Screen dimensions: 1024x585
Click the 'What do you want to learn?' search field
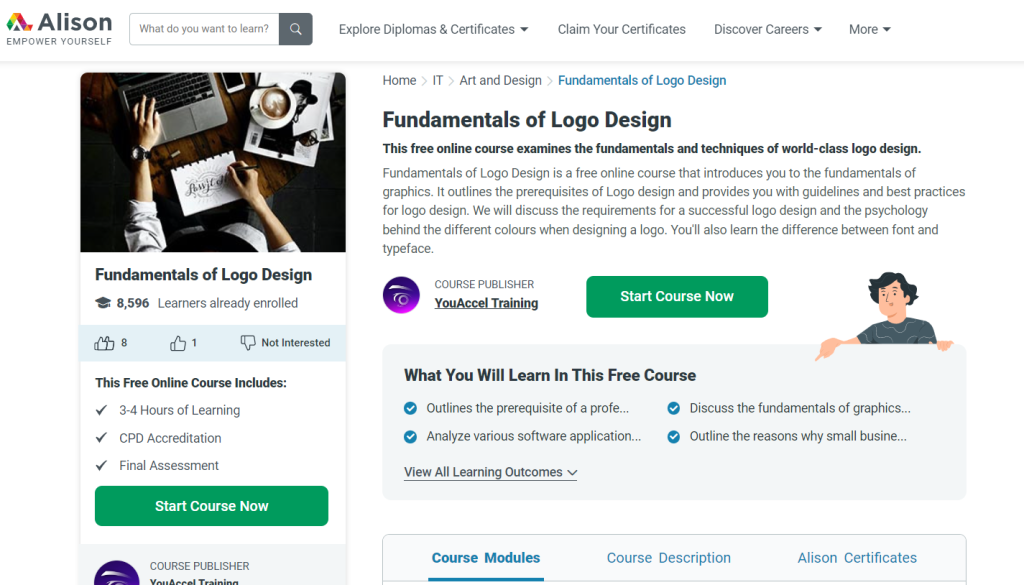(x=203, y=29)
